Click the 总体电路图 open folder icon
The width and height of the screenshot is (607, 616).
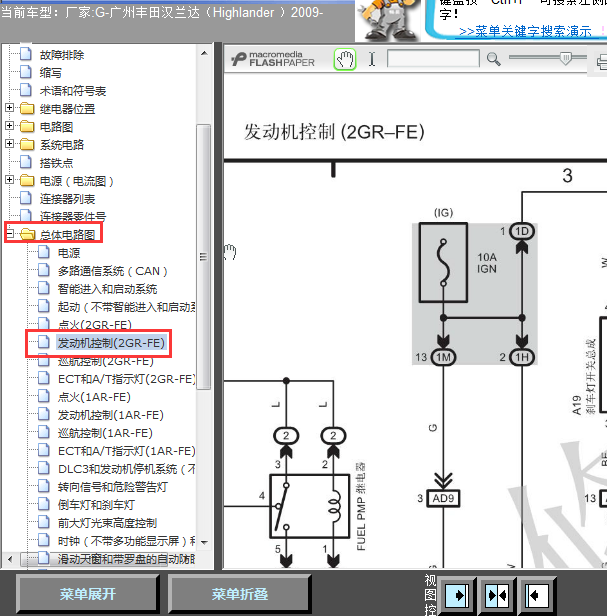point(28,234)
